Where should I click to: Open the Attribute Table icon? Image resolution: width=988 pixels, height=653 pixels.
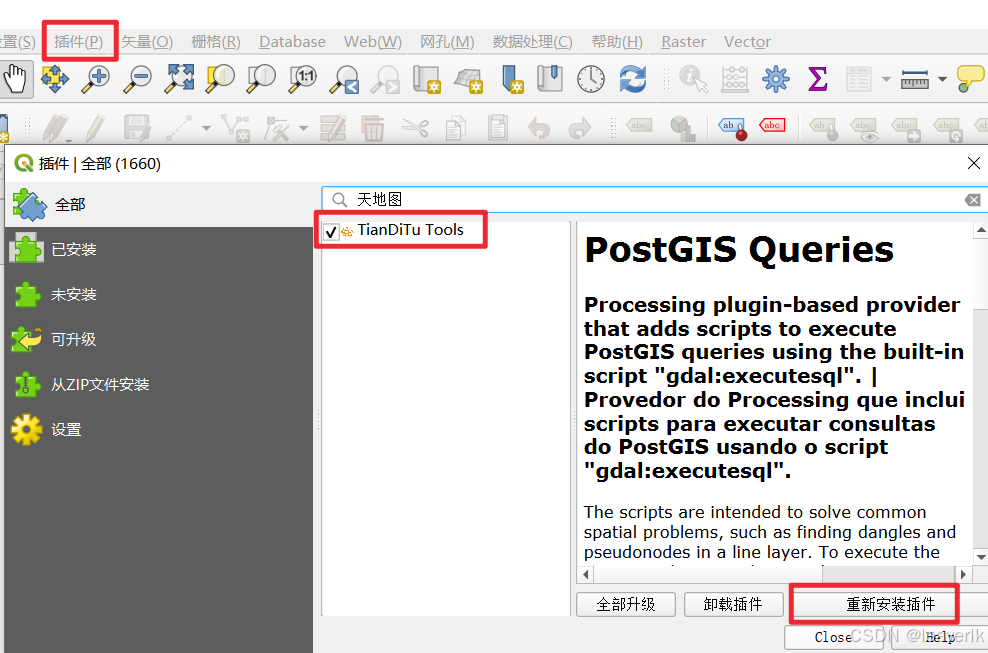[x=858, y=79]
